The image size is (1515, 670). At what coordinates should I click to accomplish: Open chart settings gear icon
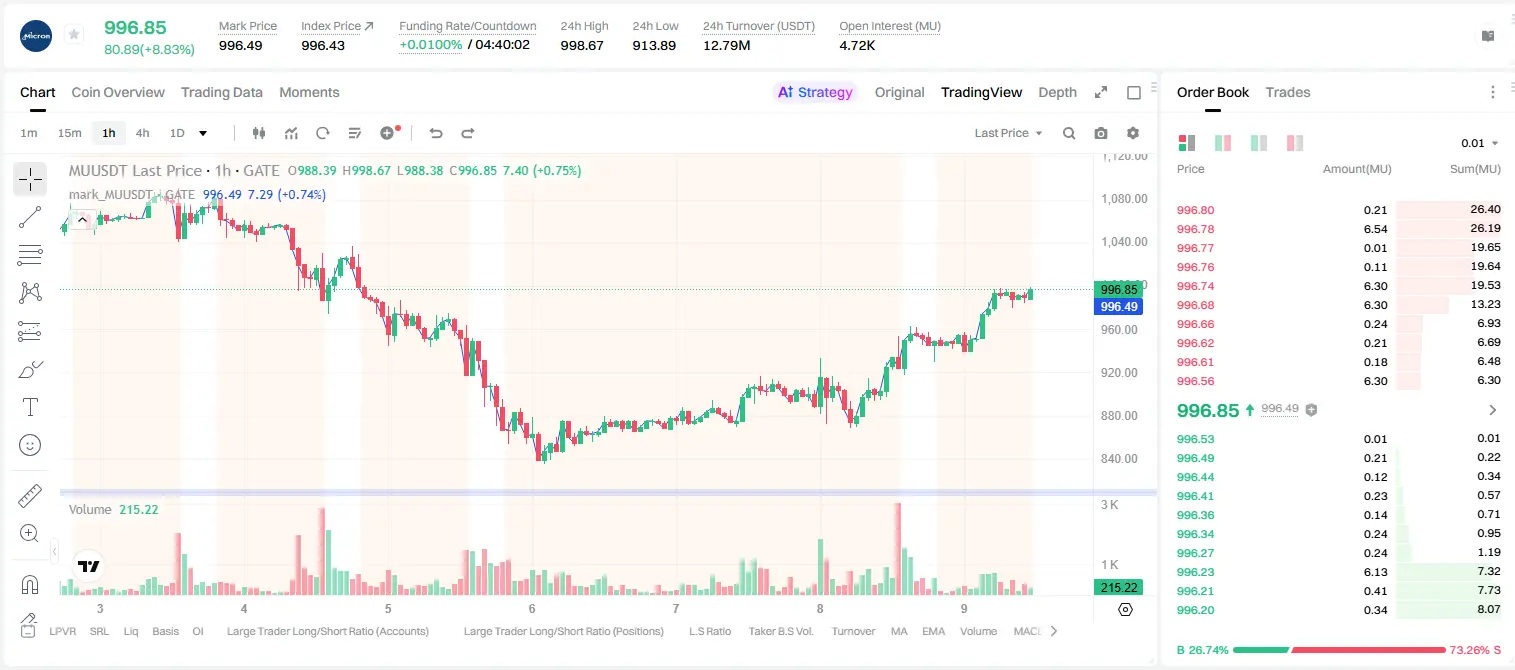[x=1133, y=133]
